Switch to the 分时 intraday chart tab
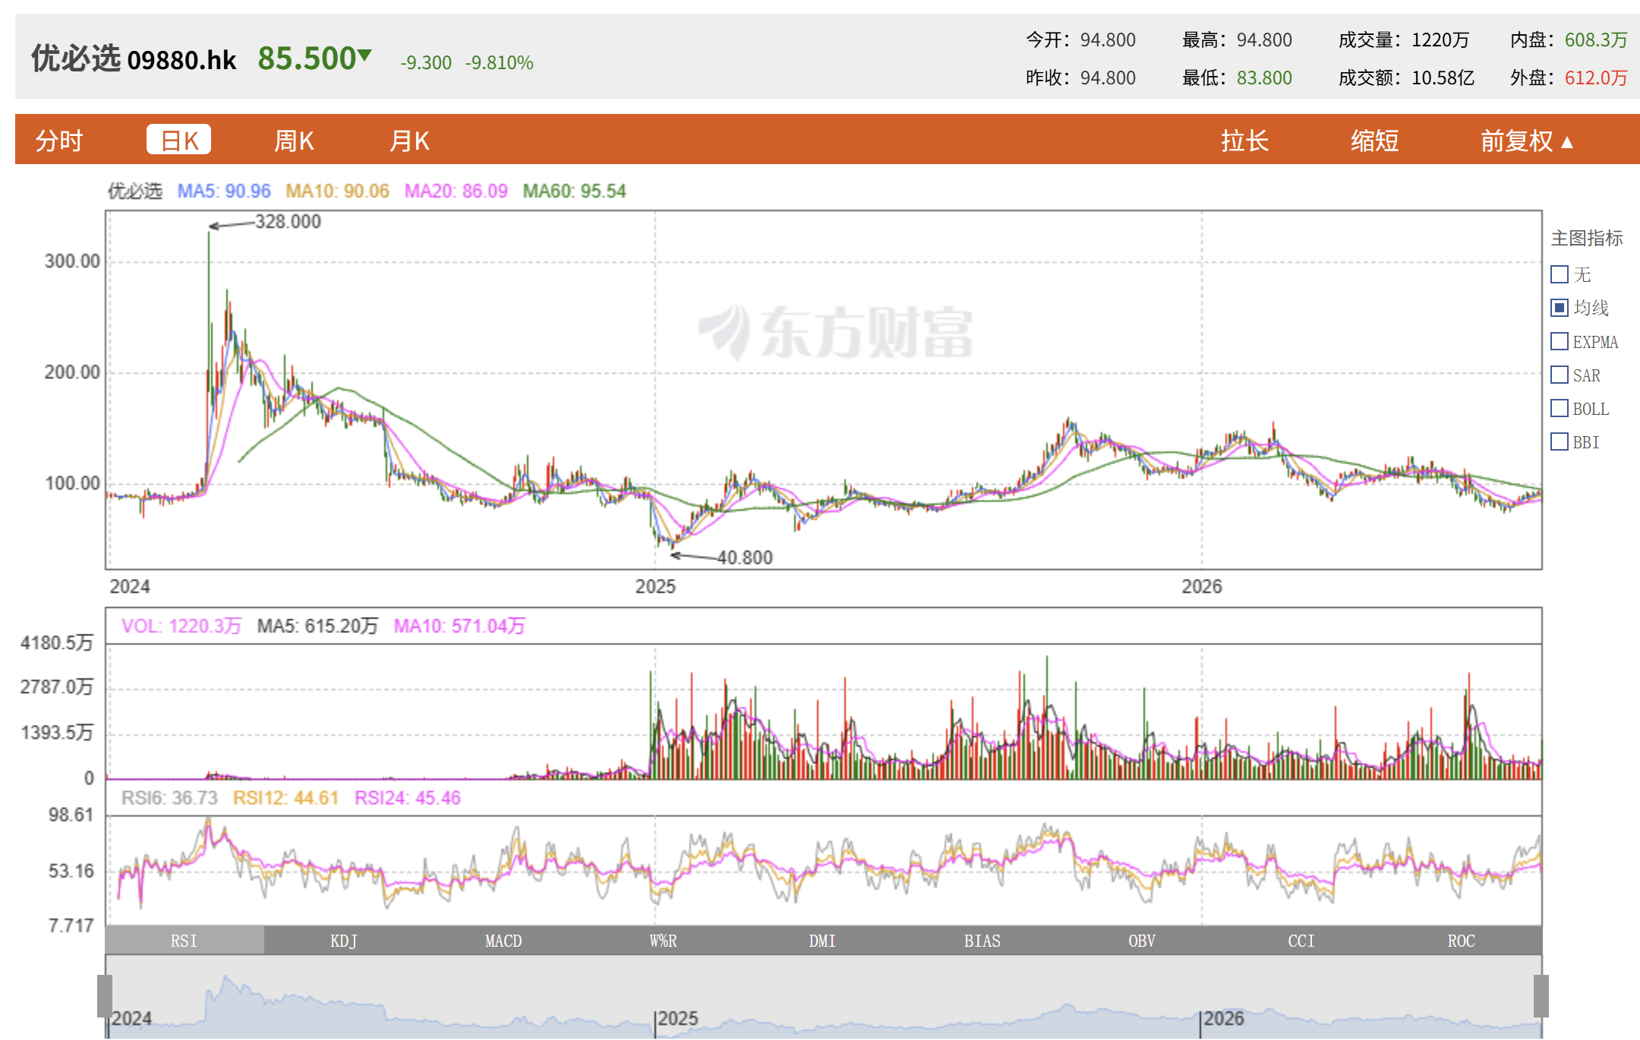Image resolution: width=1640 pixels, height=1040 pixels. tap(59, 141)
